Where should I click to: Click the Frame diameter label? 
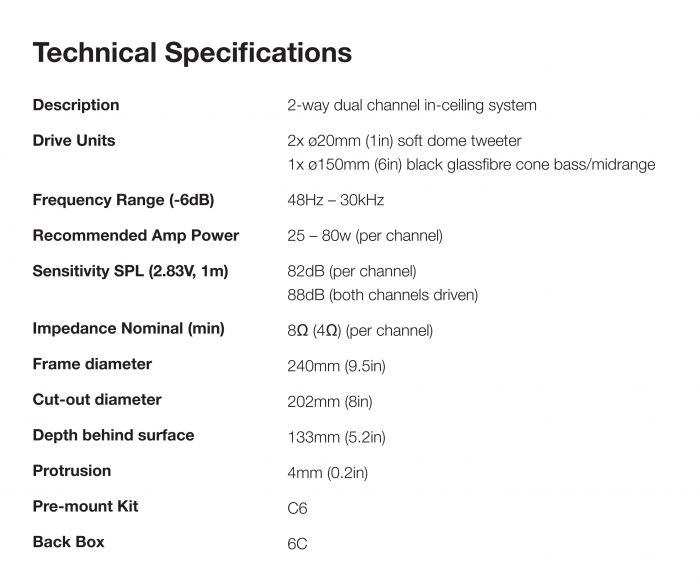coord(92,364)
